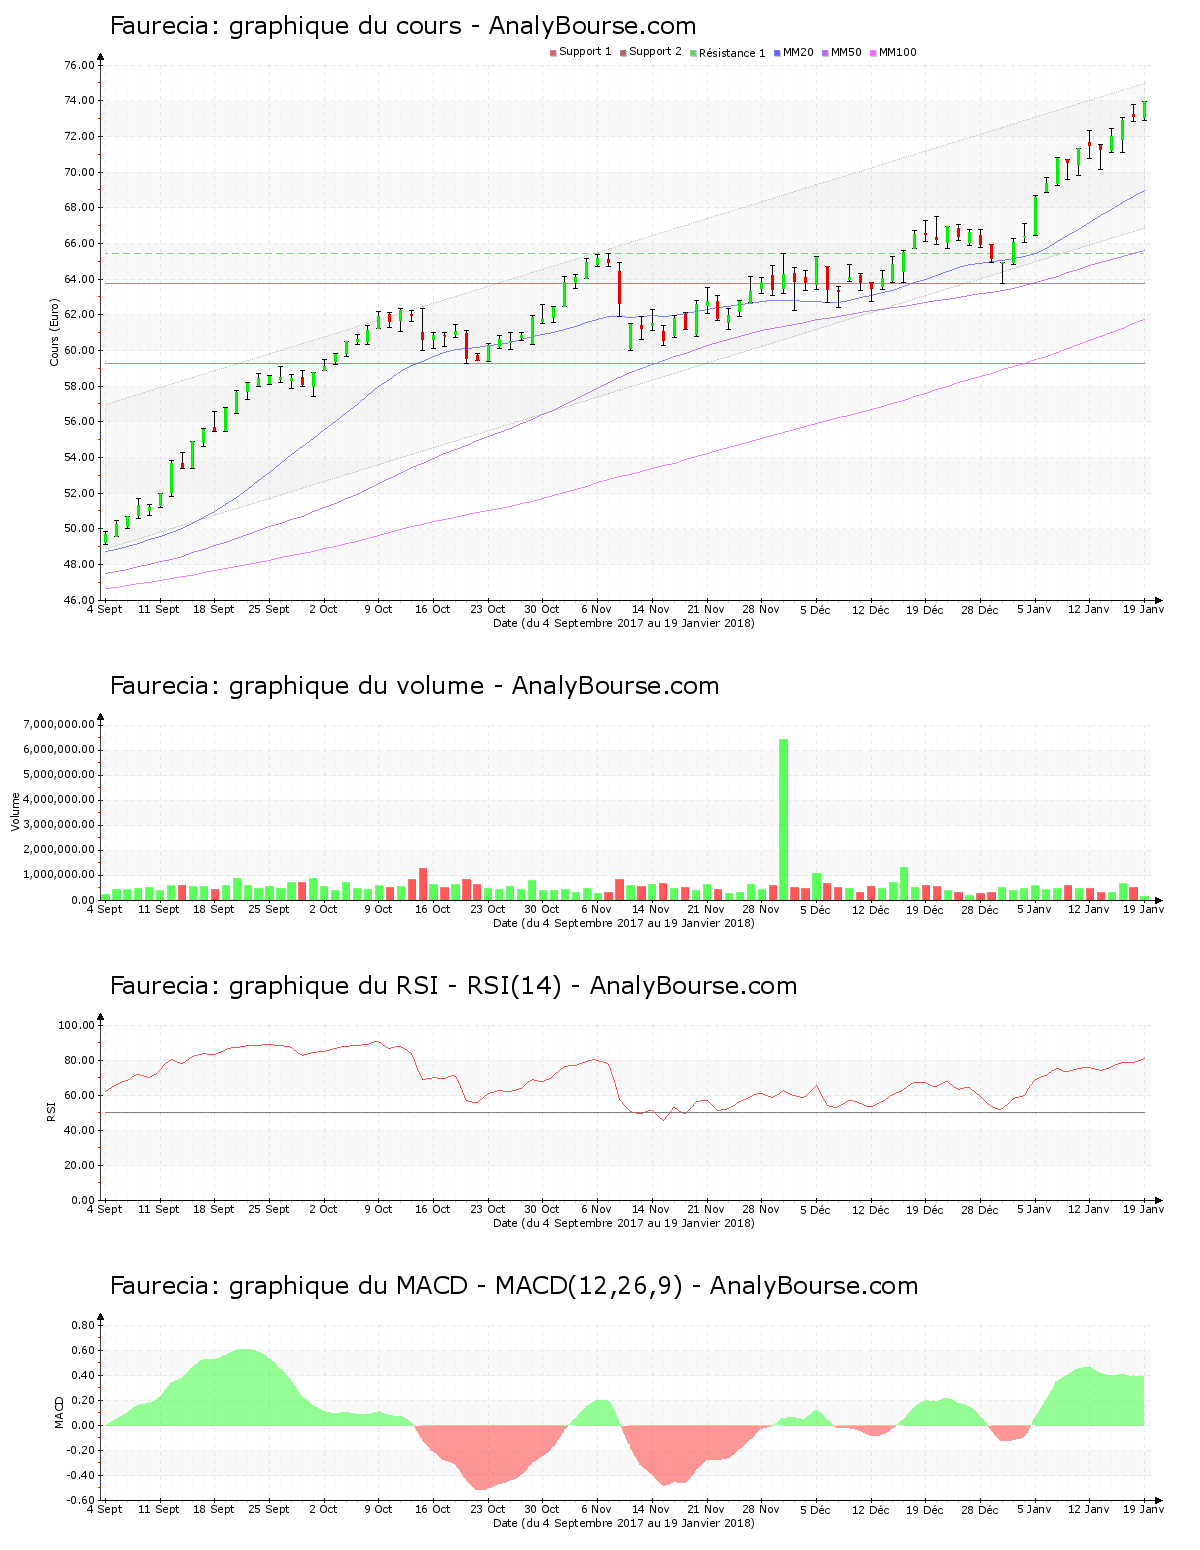Click the title "Faurecia: graphique du cours"

pyautogui.click(x=285, y=26)
